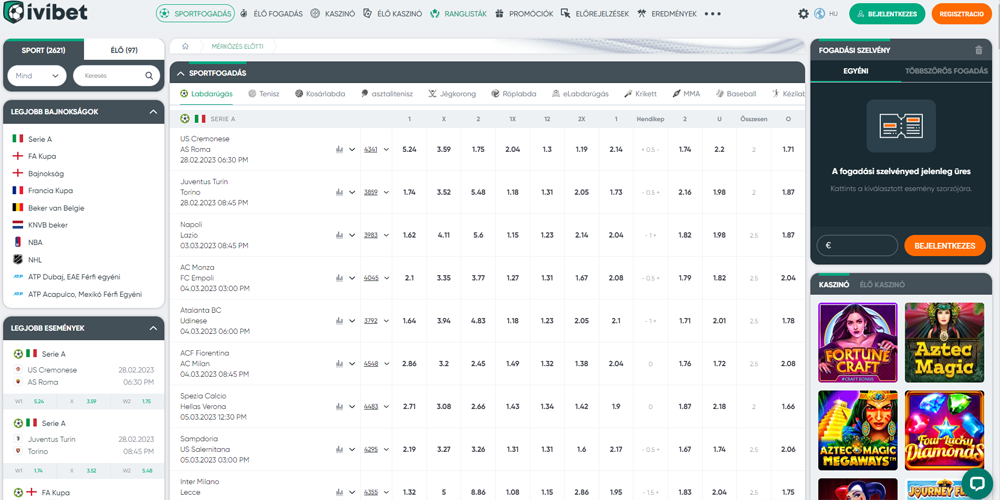This screenshot has width=1000, height=500.
Task: Open the Mind sport filter dropdown
Action: point(37,75)
